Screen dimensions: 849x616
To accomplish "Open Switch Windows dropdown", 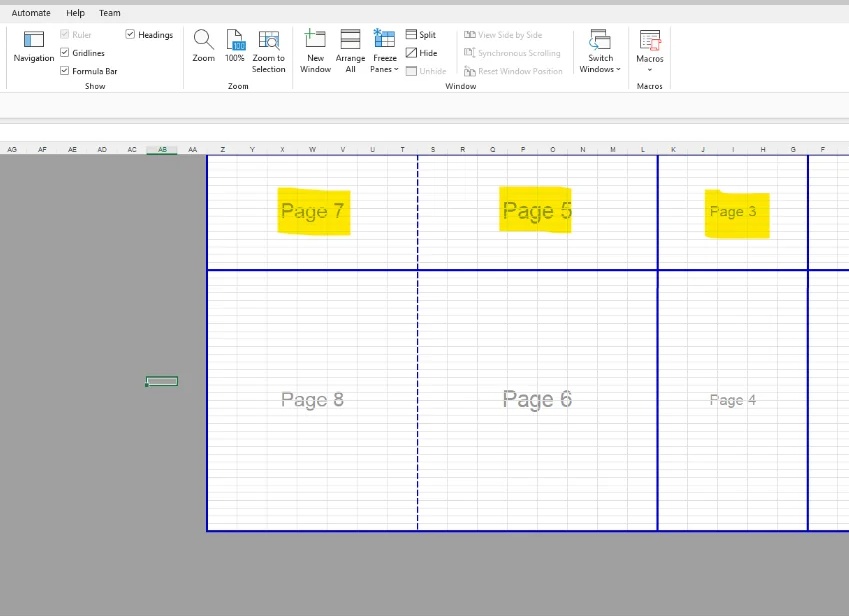I will 600,52.
